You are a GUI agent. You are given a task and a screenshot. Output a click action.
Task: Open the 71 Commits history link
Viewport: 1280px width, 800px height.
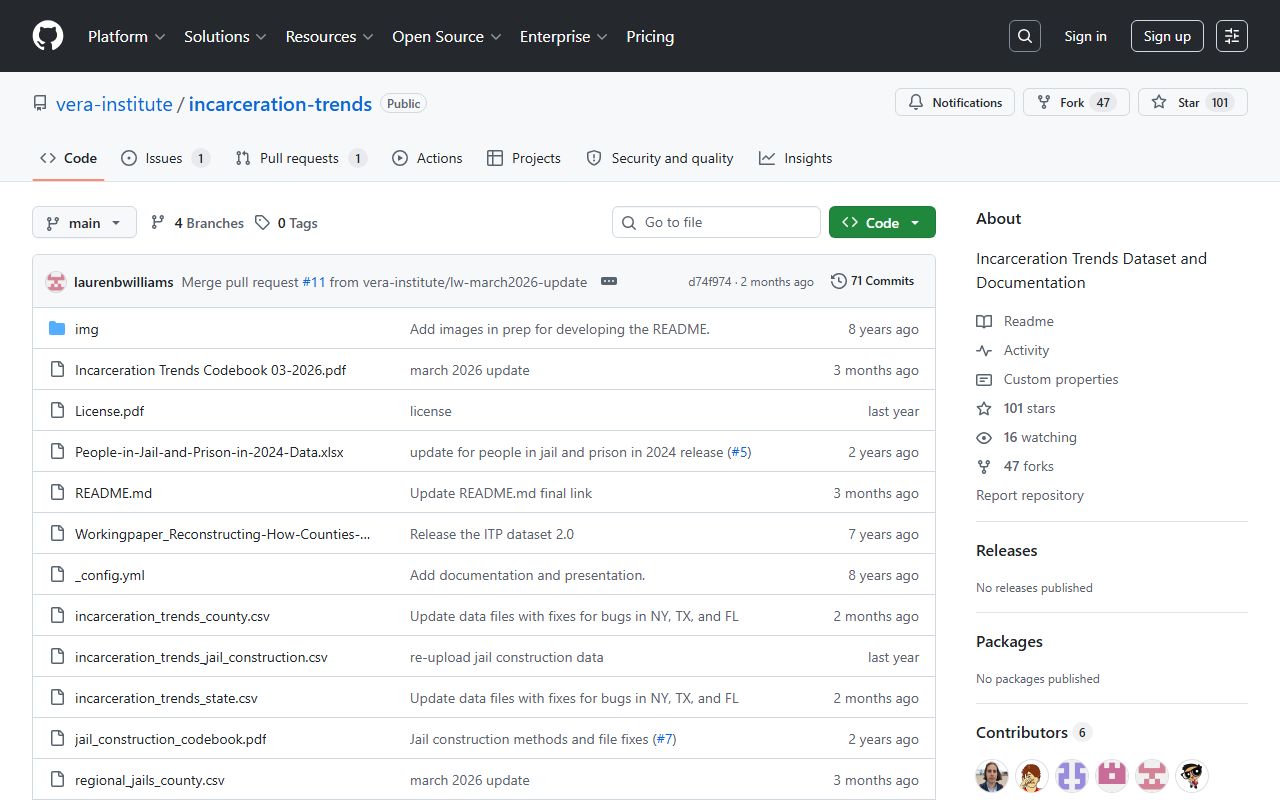[x=873, y=281]
